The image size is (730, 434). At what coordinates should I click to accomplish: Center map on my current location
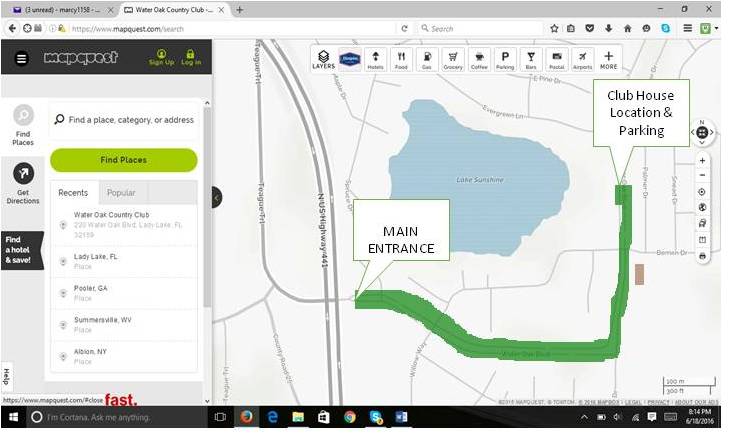coord(702,192)
